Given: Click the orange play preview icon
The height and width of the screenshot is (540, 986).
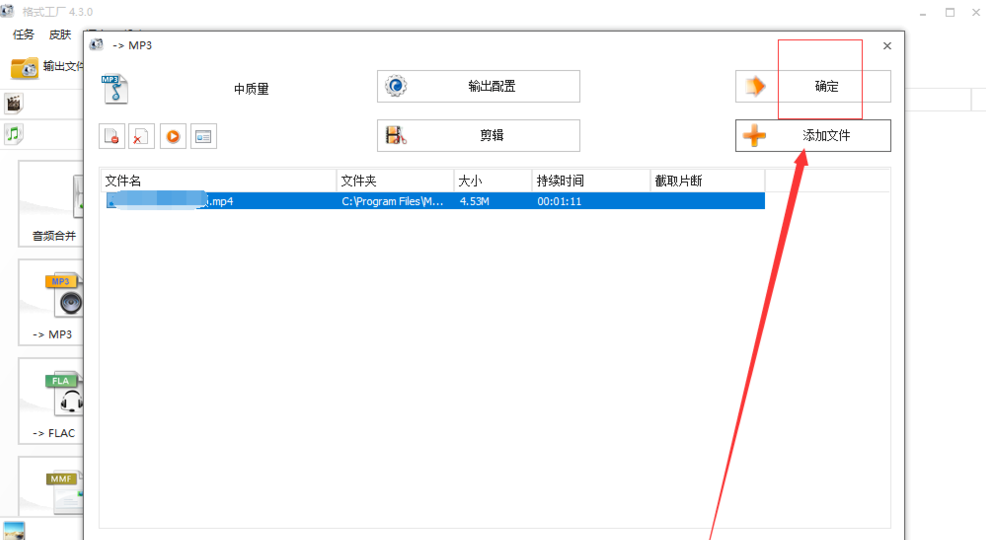Looking at the screenshot, I should click(173, 136).
